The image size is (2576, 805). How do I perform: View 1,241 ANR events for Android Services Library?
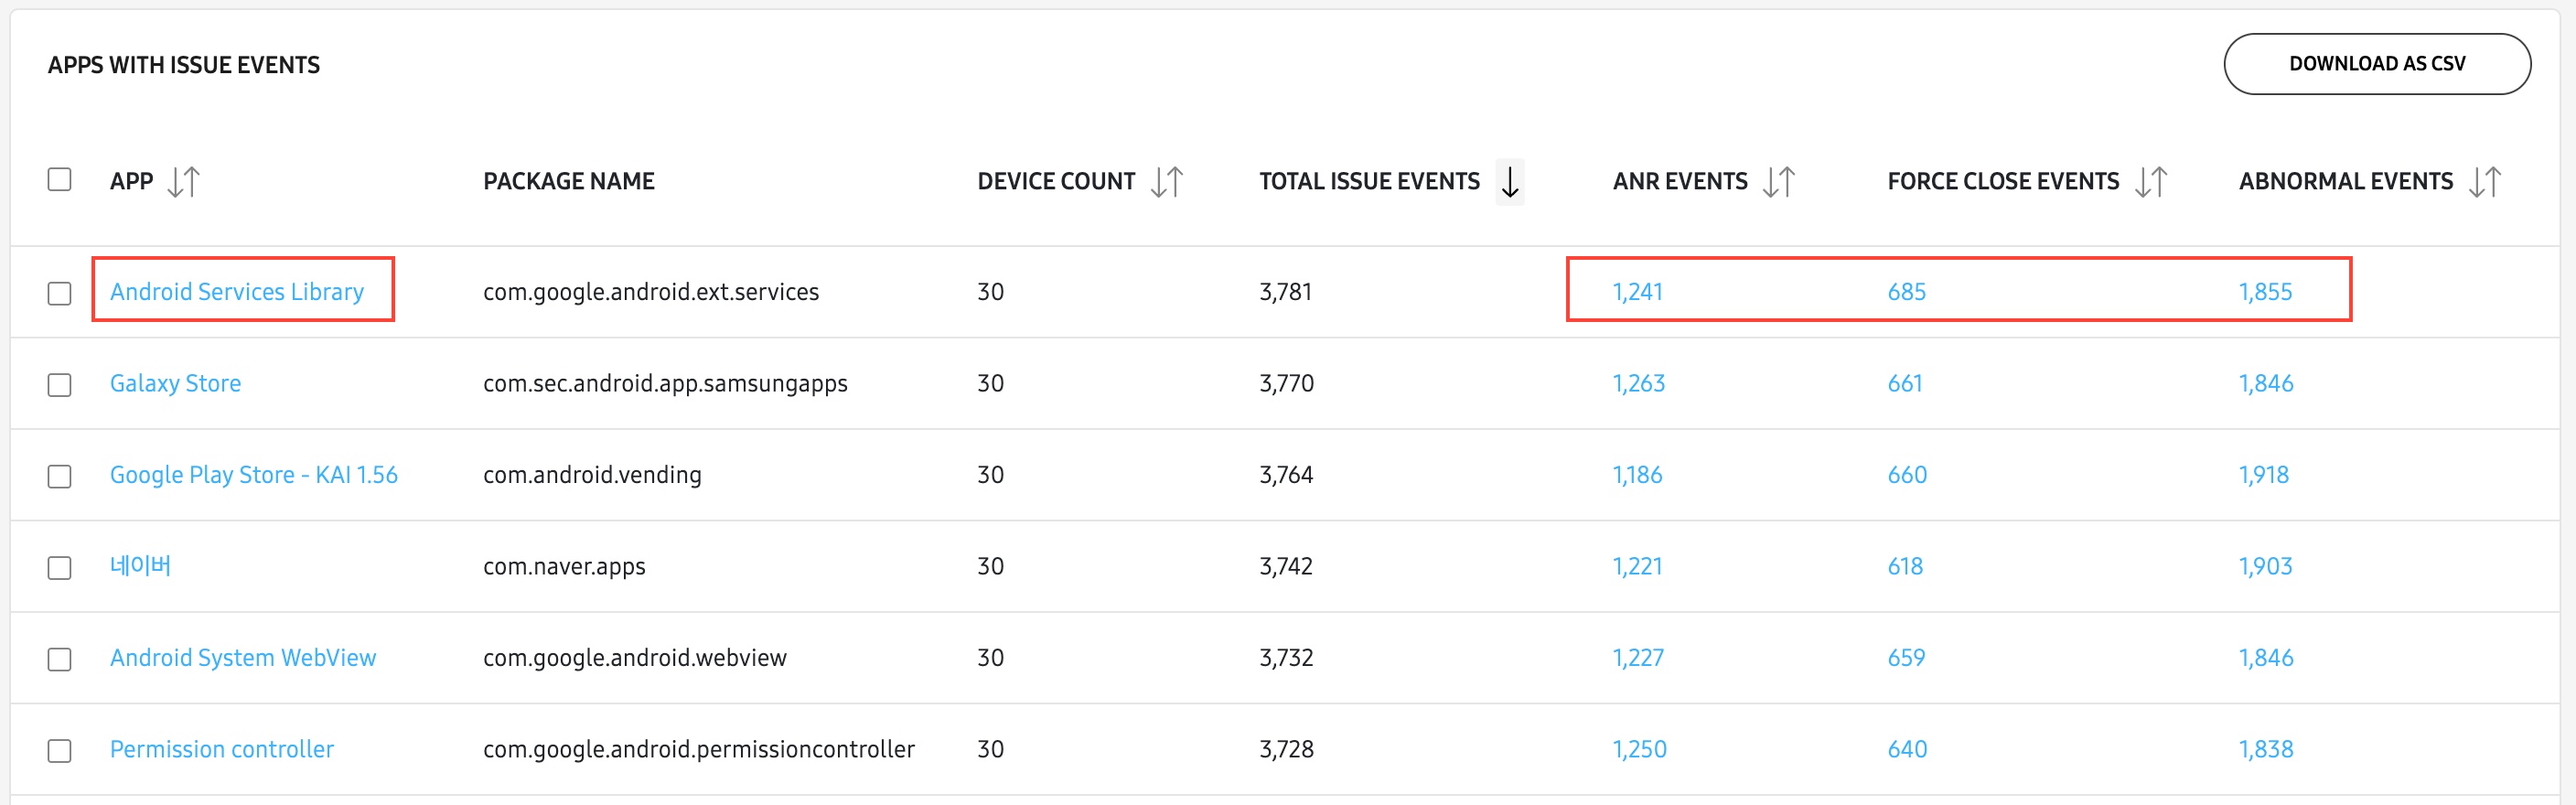(x=1637, y=291)
